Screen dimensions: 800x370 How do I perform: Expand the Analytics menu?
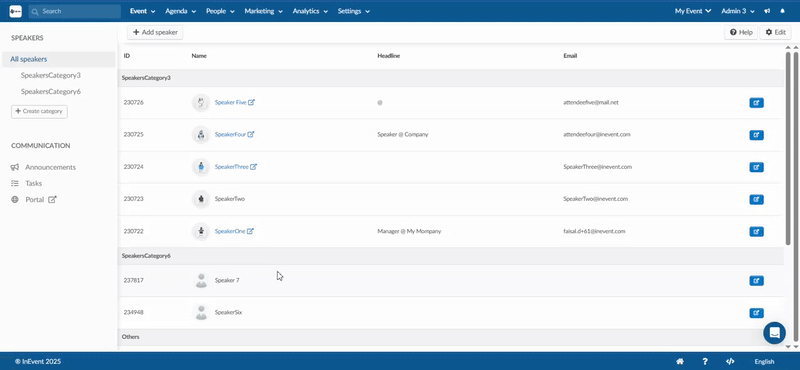point(310,11)
